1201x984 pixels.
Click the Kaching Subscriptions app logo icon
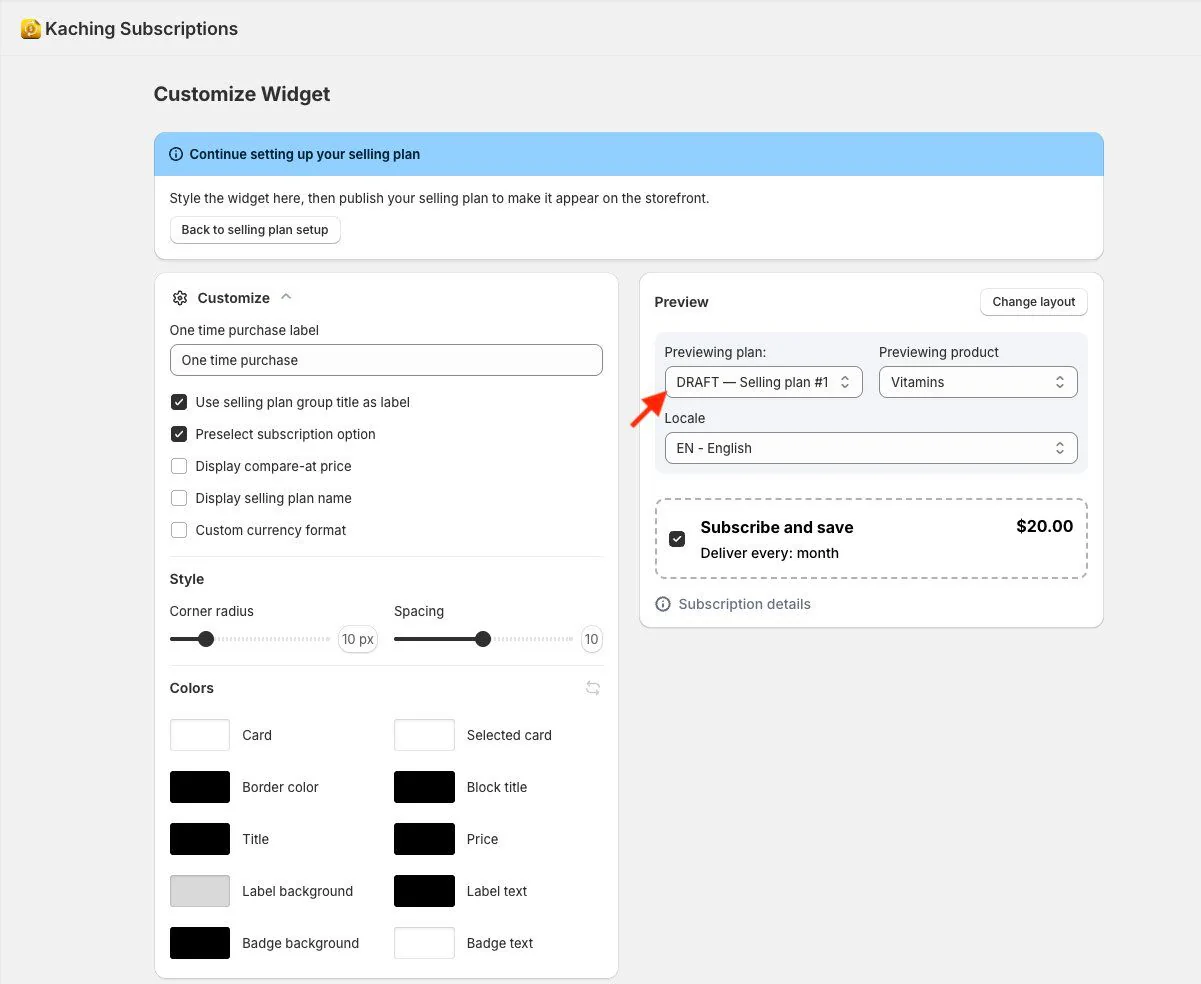31,29
